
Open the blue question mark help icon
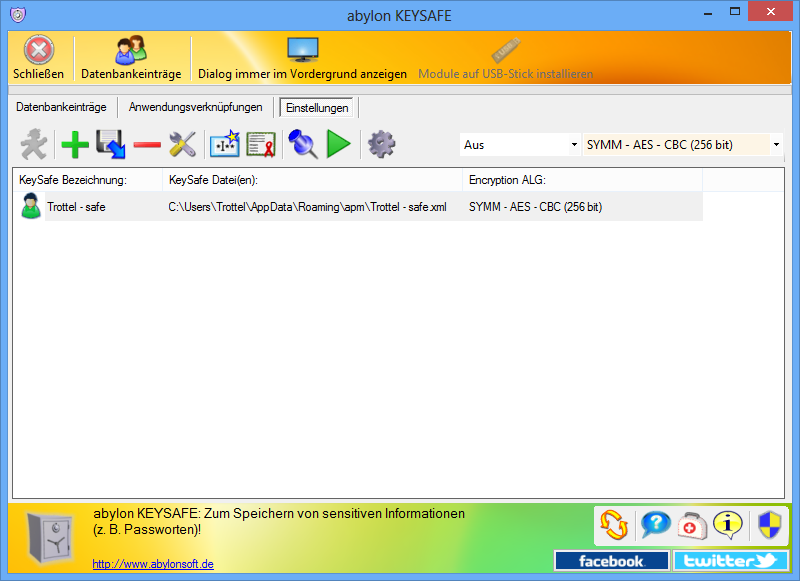point(655,525)
